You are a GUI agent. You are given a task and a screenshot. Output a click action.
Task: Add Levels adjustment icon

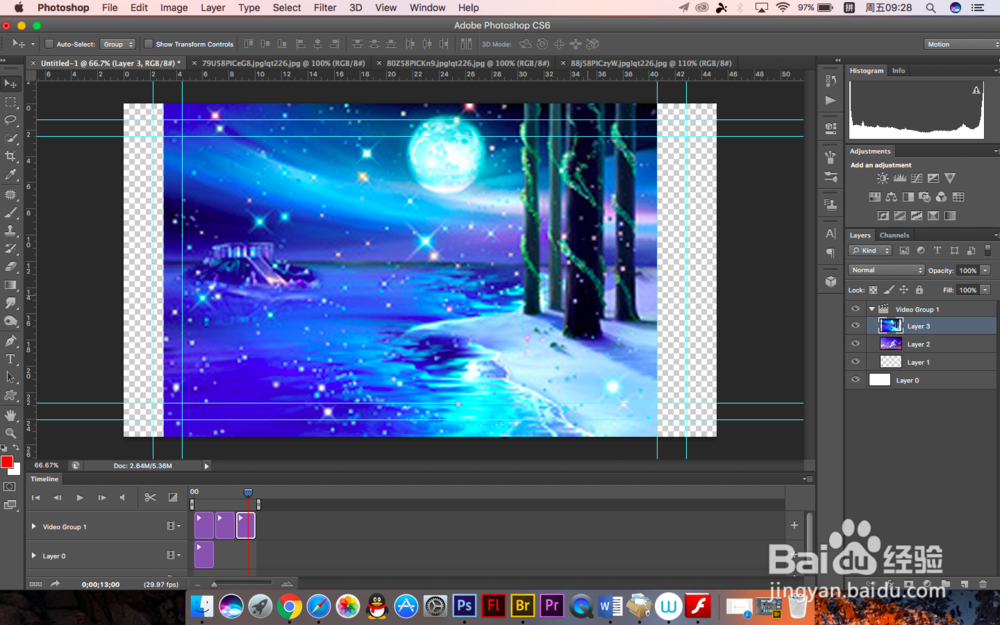pos(900,179)
